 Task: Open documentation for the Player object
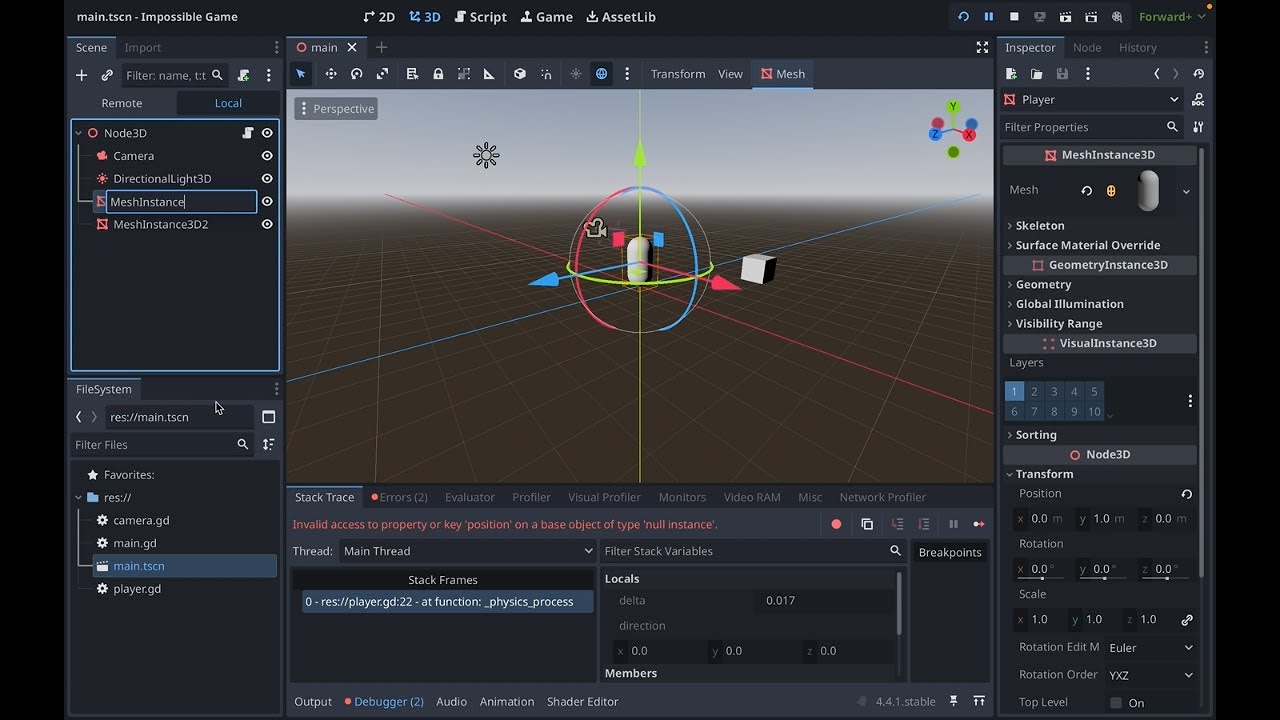[1198, 100]
